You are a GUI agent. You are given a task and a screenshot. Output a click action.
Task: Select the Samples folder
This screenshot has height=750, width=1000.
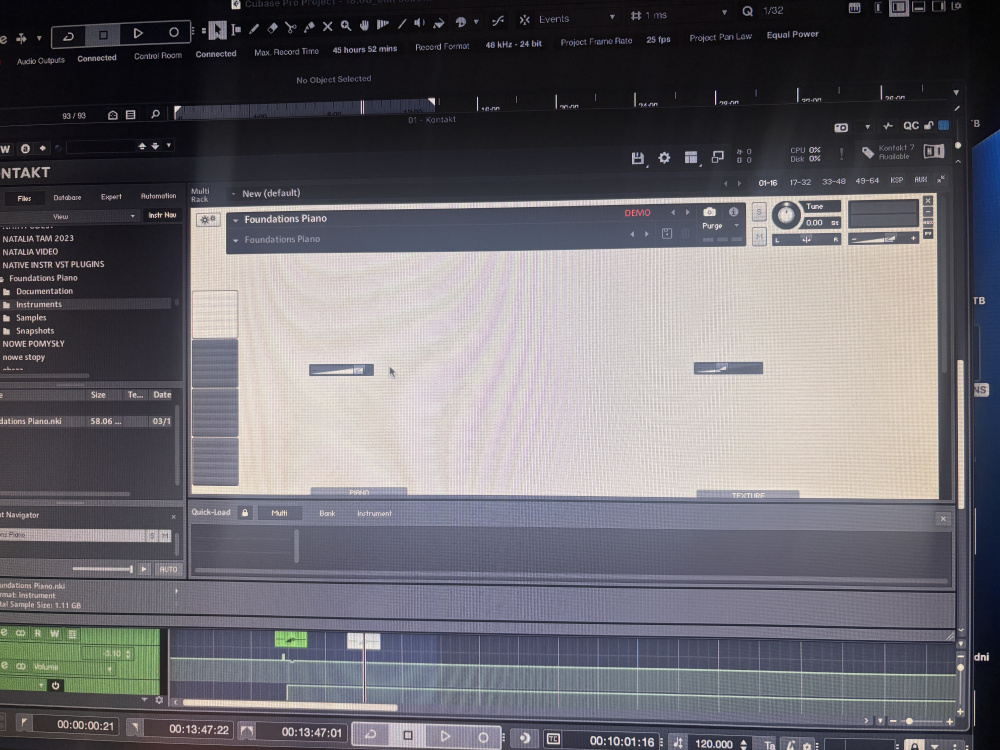coord(31,318)
